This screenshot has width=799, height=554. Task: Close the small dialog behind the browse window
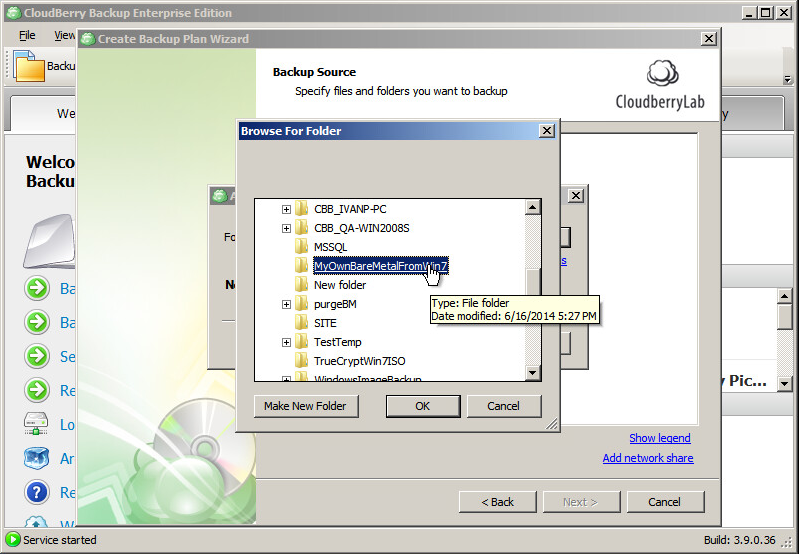[575, 196]
